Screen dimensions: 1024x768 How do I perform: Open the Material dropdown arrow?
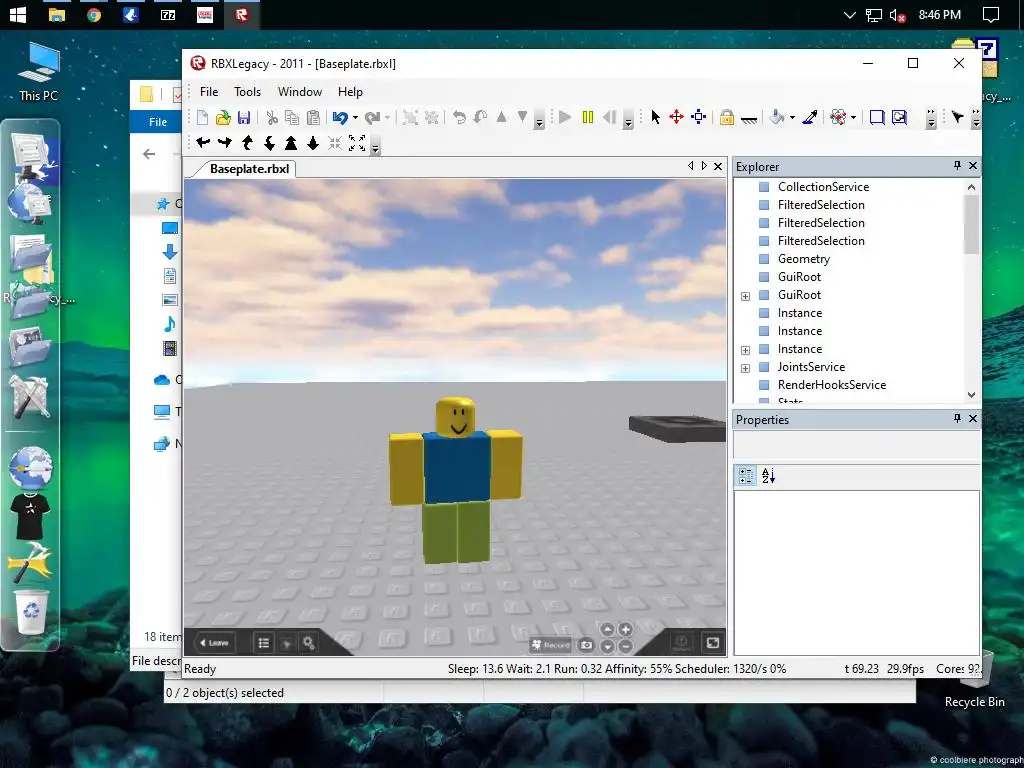tap(854, 118)
